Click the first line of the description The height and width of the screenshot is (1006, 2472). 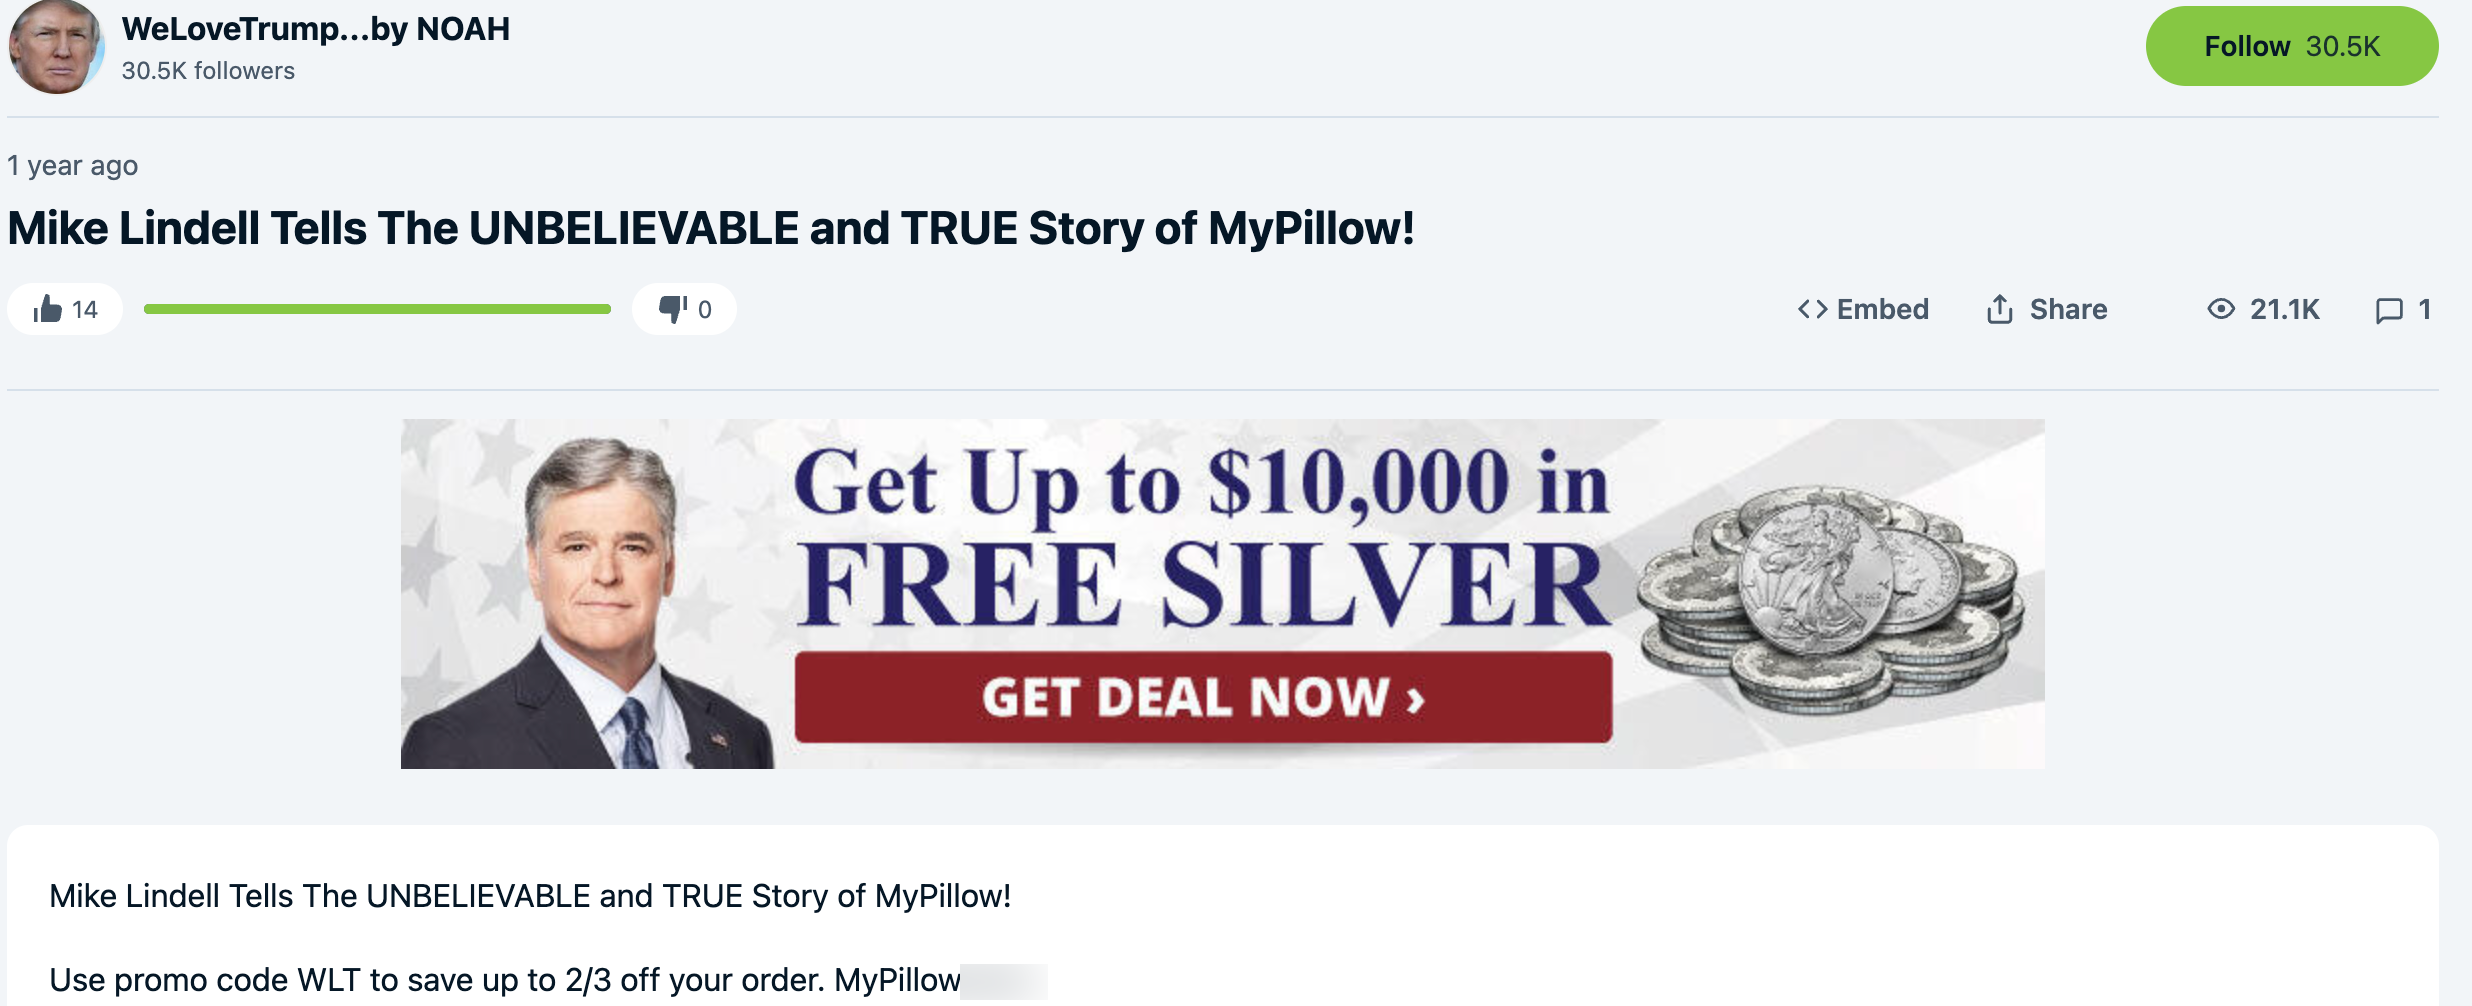[x=530, y=896]
